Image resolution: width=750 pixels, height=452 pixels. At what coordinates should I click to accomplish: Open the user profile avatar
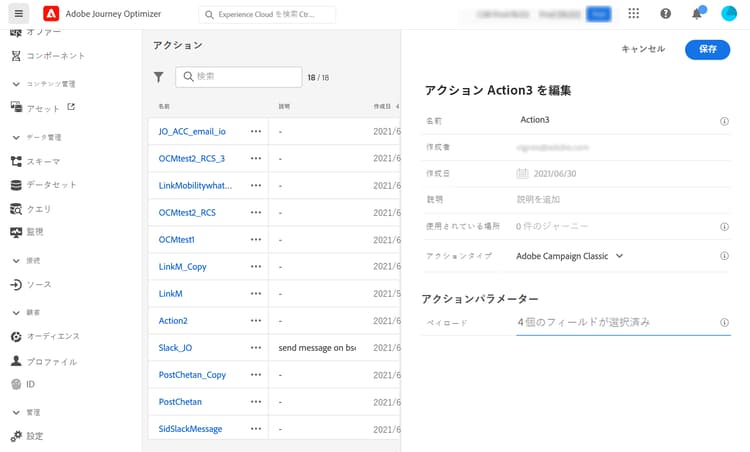728,13
